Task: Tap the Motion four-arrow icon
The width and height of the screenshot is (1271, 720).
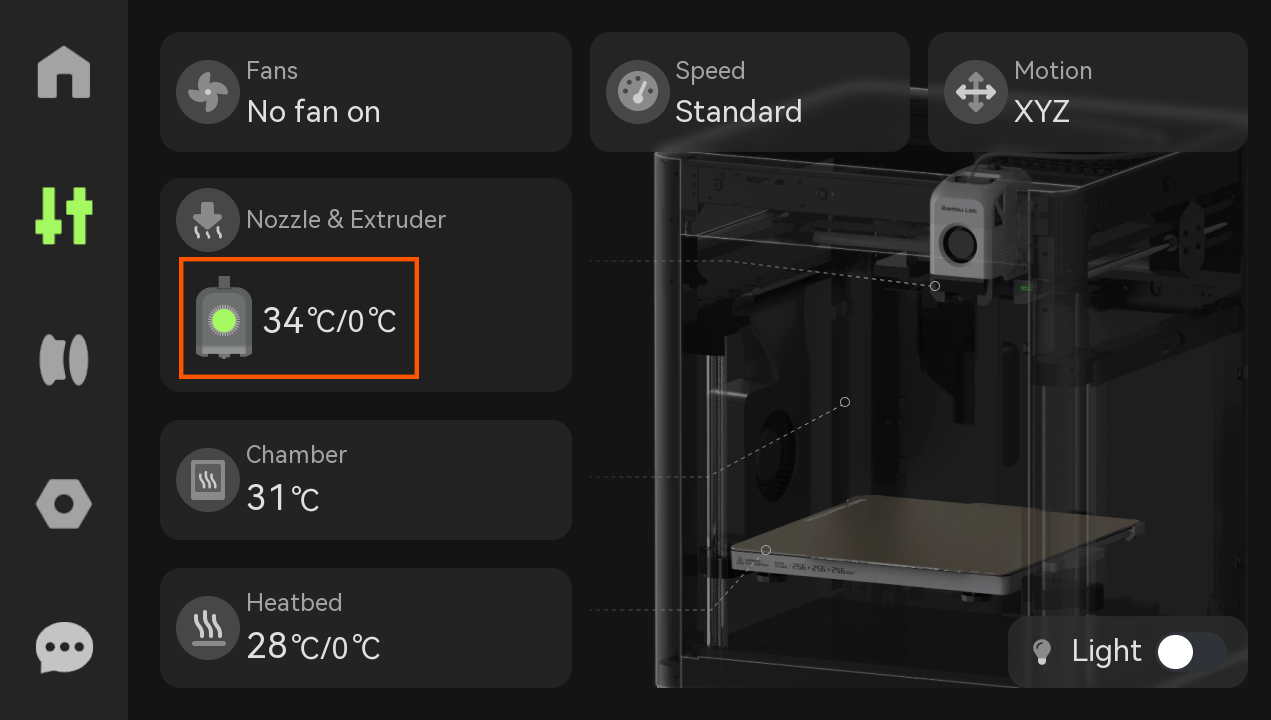Action: coord(975,92)
